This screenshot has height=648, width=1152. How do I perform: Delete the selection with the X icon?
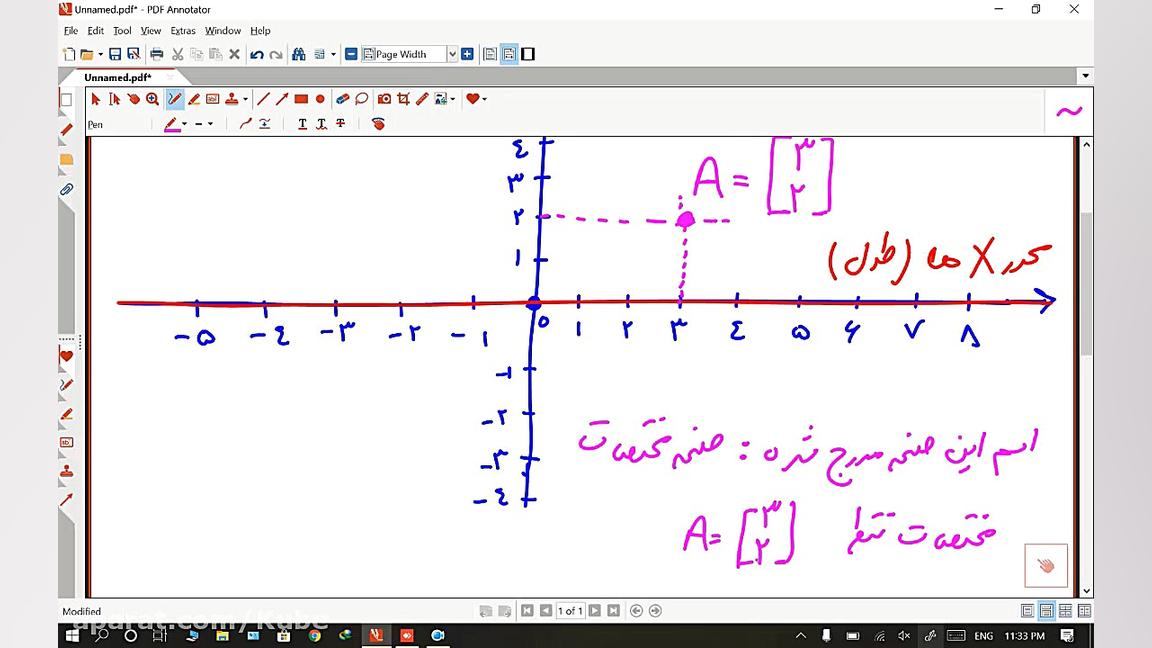[234, 54]
